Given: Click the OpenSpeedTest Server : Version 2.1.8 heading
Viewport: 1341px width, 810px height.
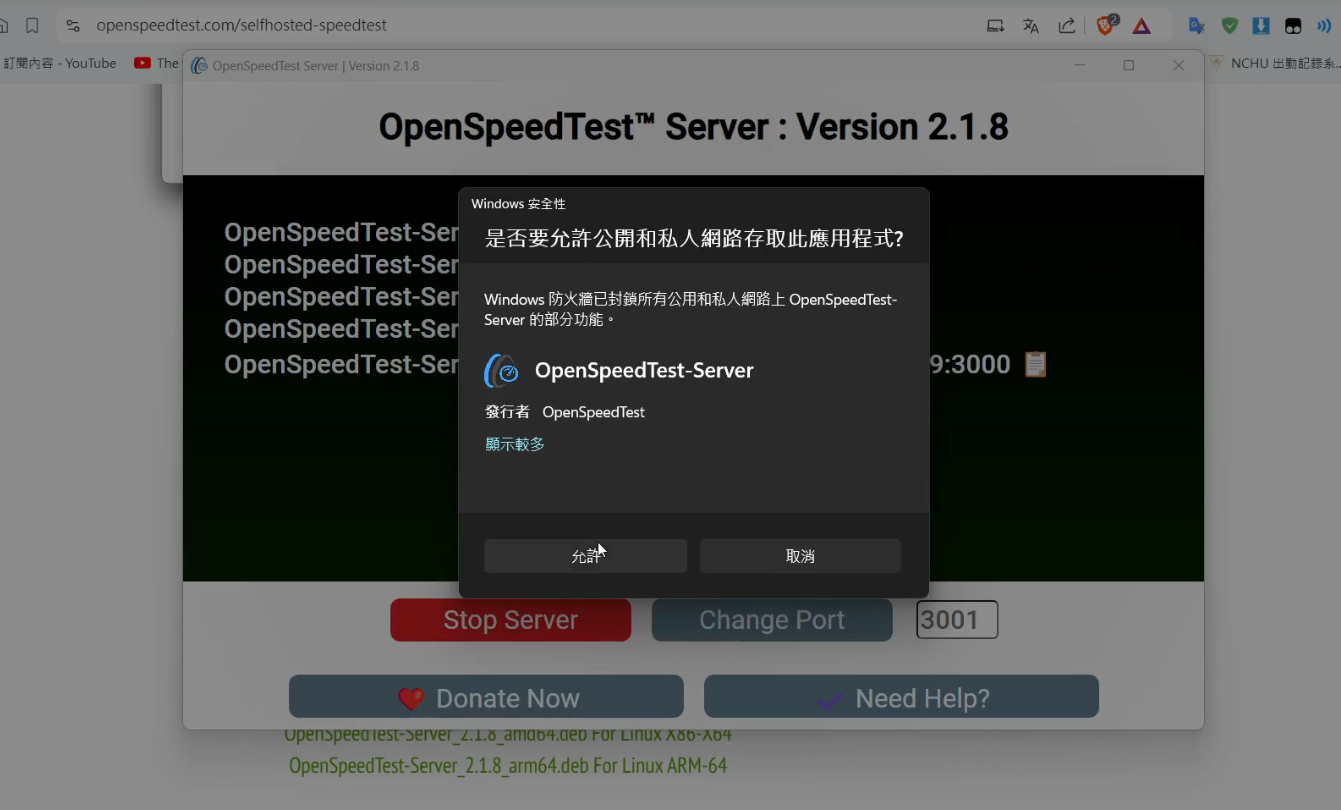Looking at the screenshot, I should coord(693,127).
